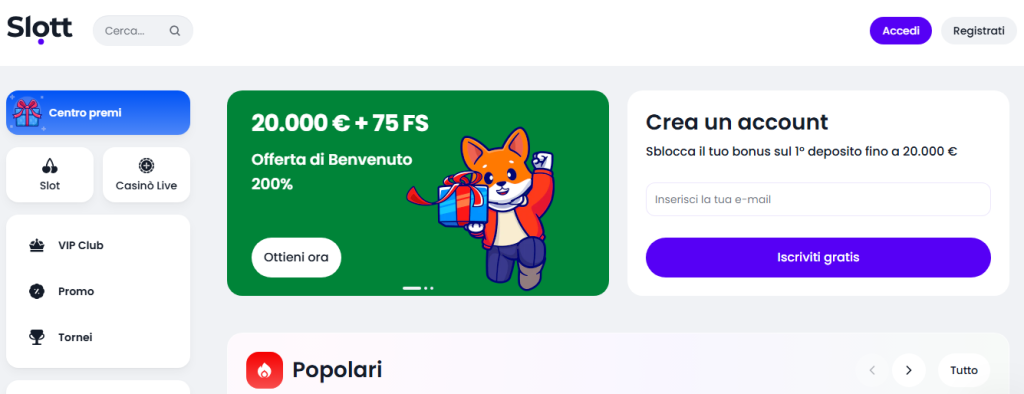Click Iscriviti gratis button
This screenshot has height=394, width=1024.
click(818, 257)
